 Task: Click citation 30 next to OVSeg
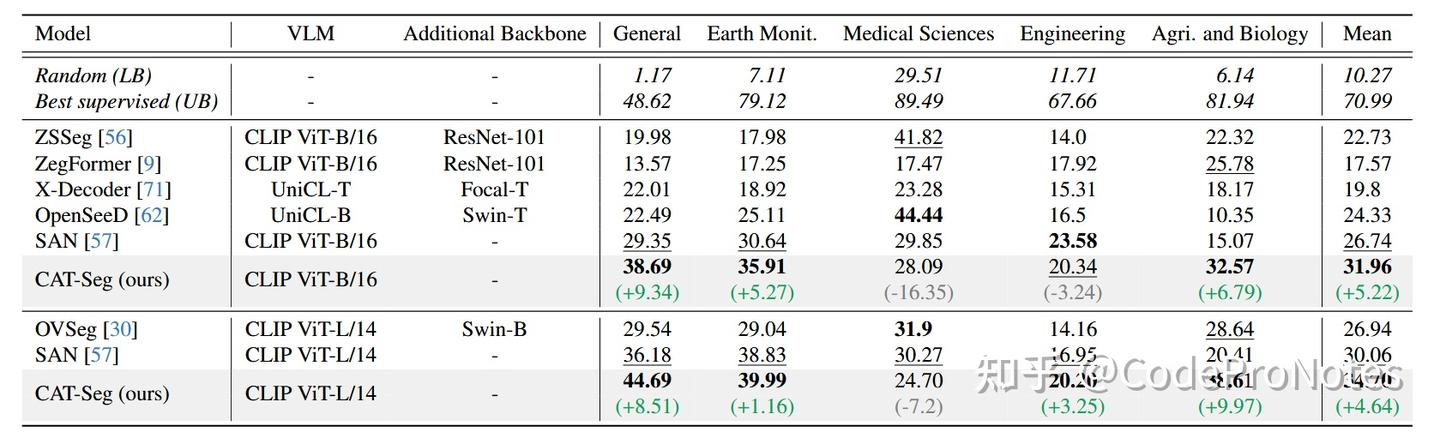coord(122,329)
